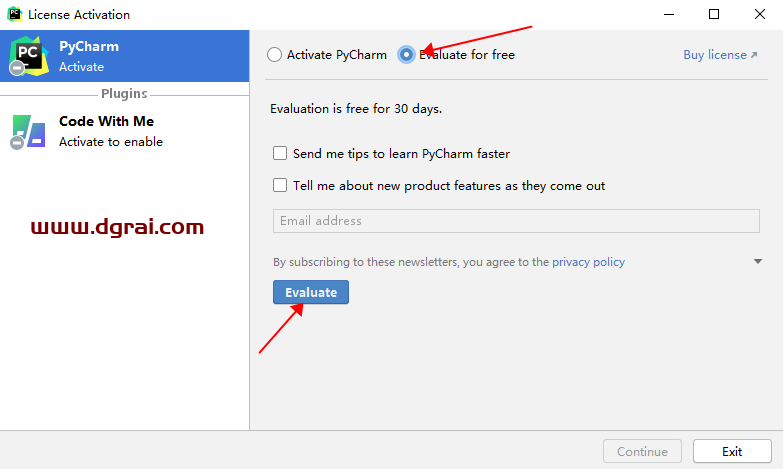Open the Buy license link
The width and height of the screenshot is (783, 469).
click(x=720, y=55)
